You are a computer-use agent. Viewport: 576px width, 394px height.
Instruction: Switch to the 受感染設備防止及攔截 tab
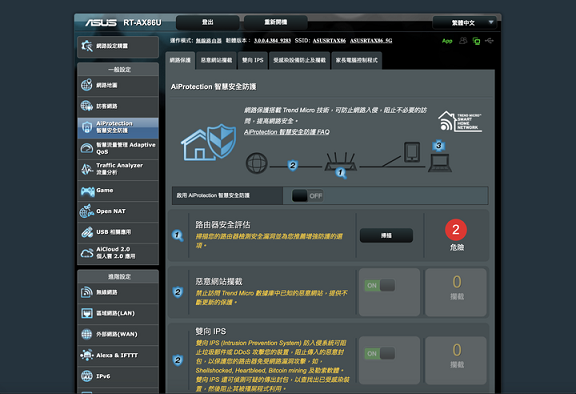(299, 60)
